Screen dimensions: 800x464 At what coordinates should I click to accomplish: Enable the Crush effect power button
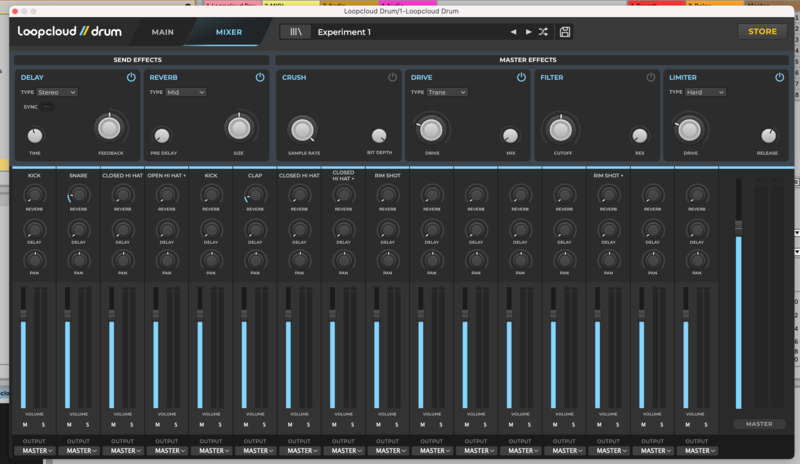pyautogui.click(x=392, y=77)
